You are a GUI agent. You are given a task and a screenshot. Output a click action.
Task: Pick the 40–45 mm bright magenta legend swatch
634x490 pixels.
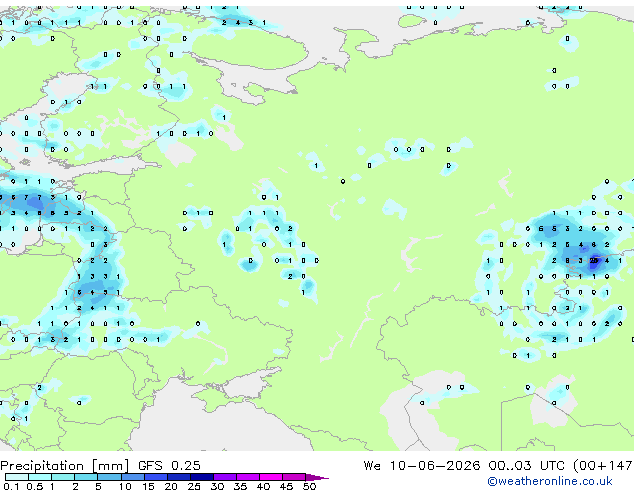tap(271, 477)
